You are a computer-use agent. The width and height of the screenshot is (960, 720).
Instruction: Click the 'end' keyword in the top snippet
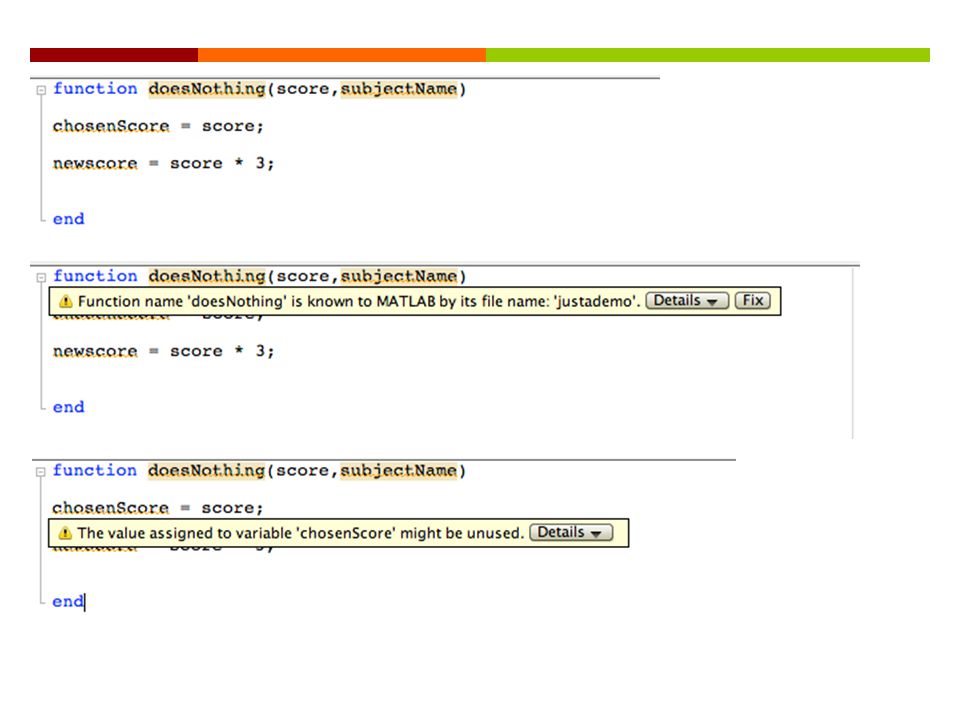[x=69, y=219]
